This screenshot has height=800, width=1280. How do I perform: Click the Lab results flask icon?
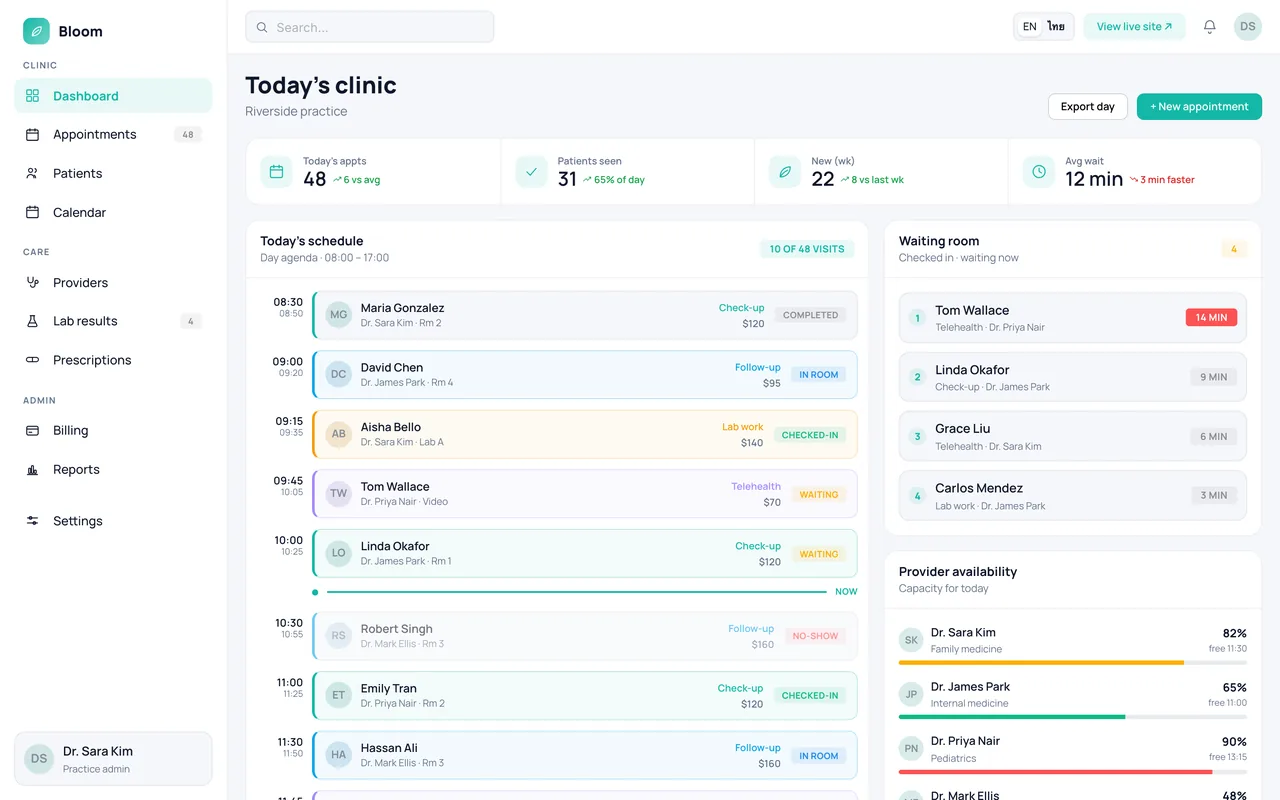pyautogui.click(x=32, y=321)
